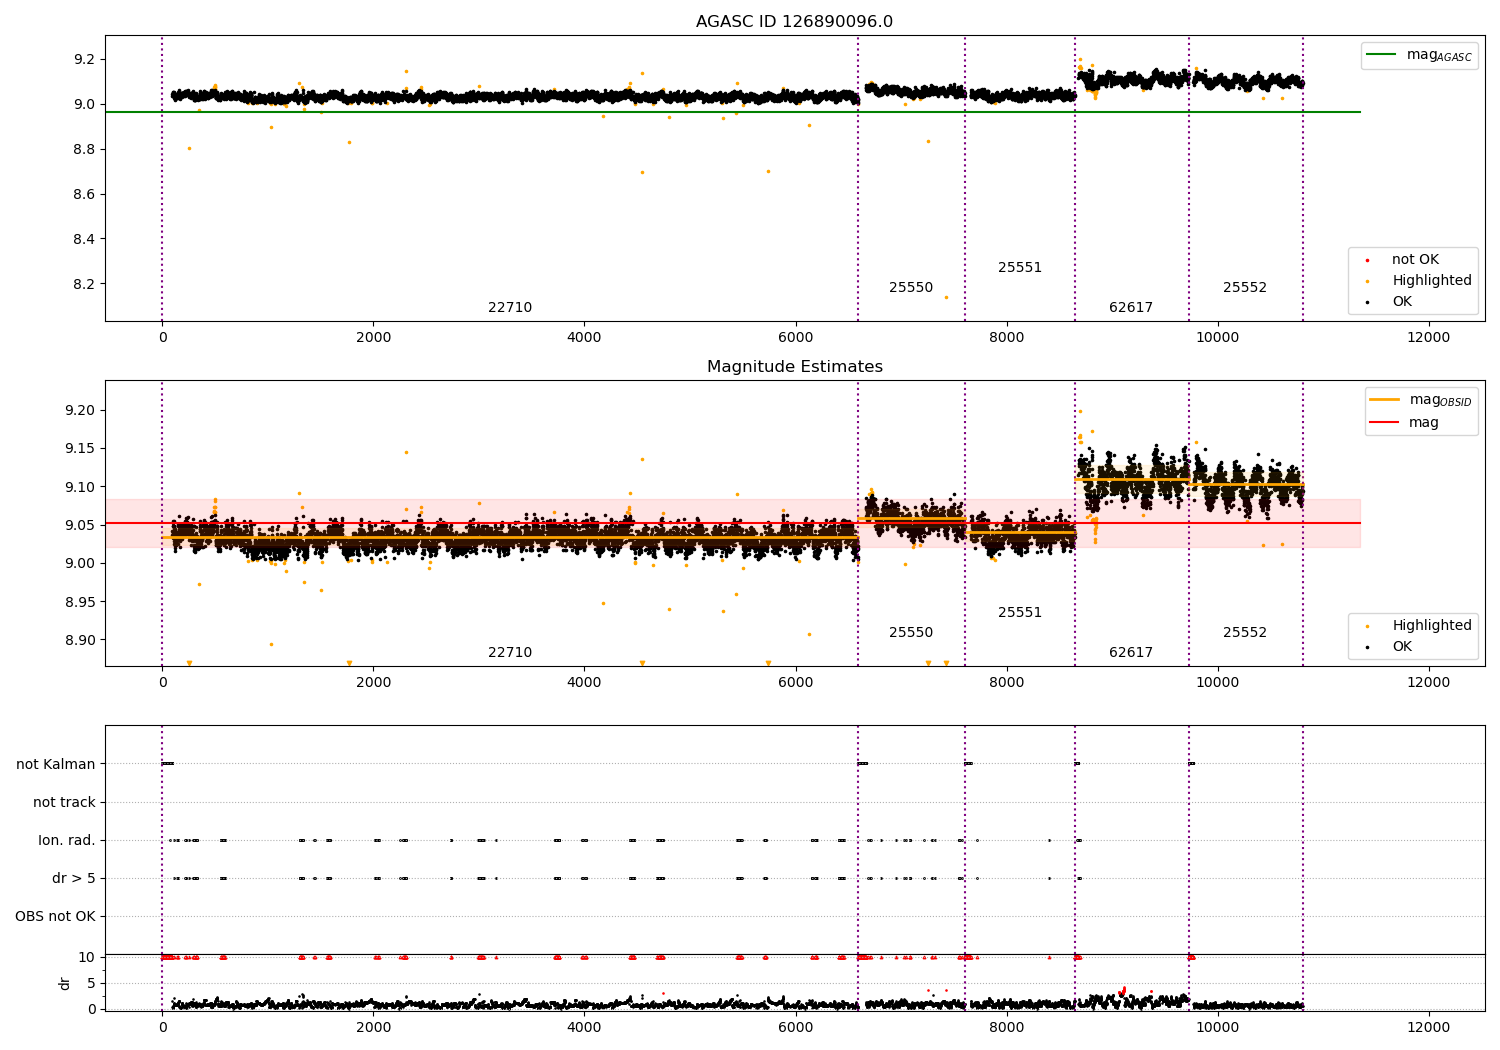
Task: Click OBSID label 25551 in the top plot
Action: (1020, 268)
